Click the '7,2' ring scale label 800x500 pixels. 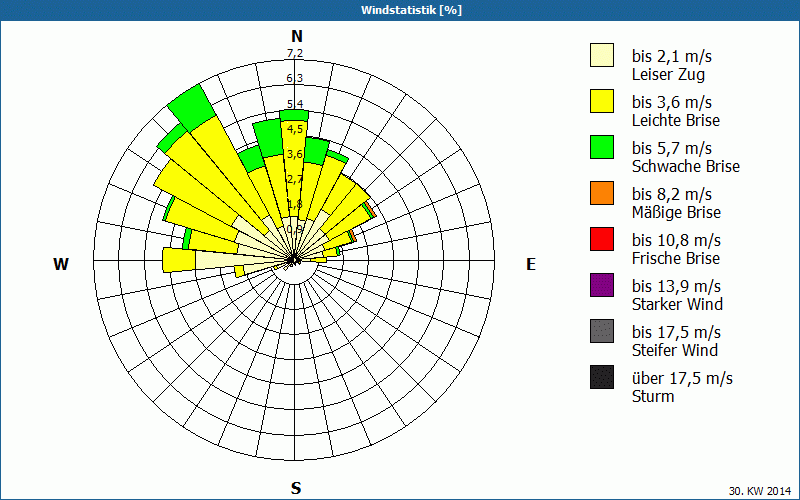click(x=295, y=53)
